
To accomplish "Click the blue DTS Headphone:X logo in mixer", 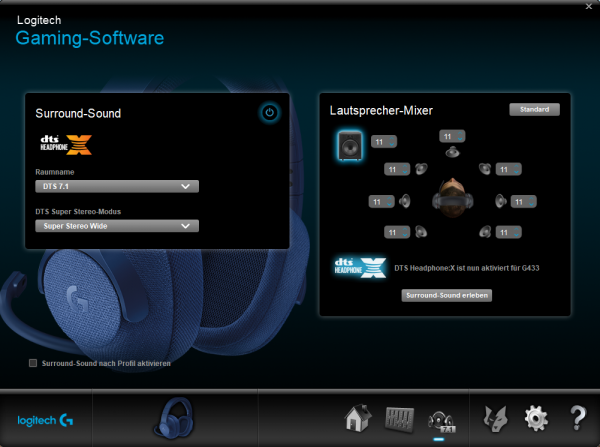I will click(x=360, y=267).
